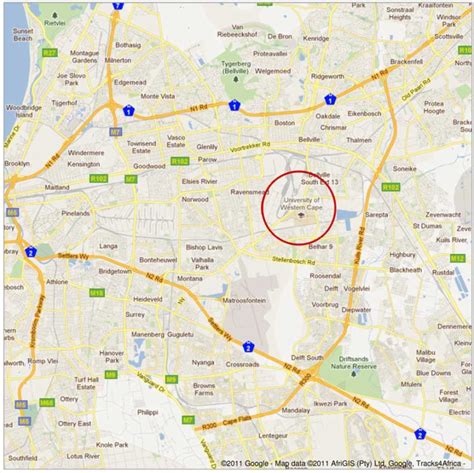Click the green R102 marker near Parow
The width and height of the screenshot is (474, 473).
(x=180, y=161)
